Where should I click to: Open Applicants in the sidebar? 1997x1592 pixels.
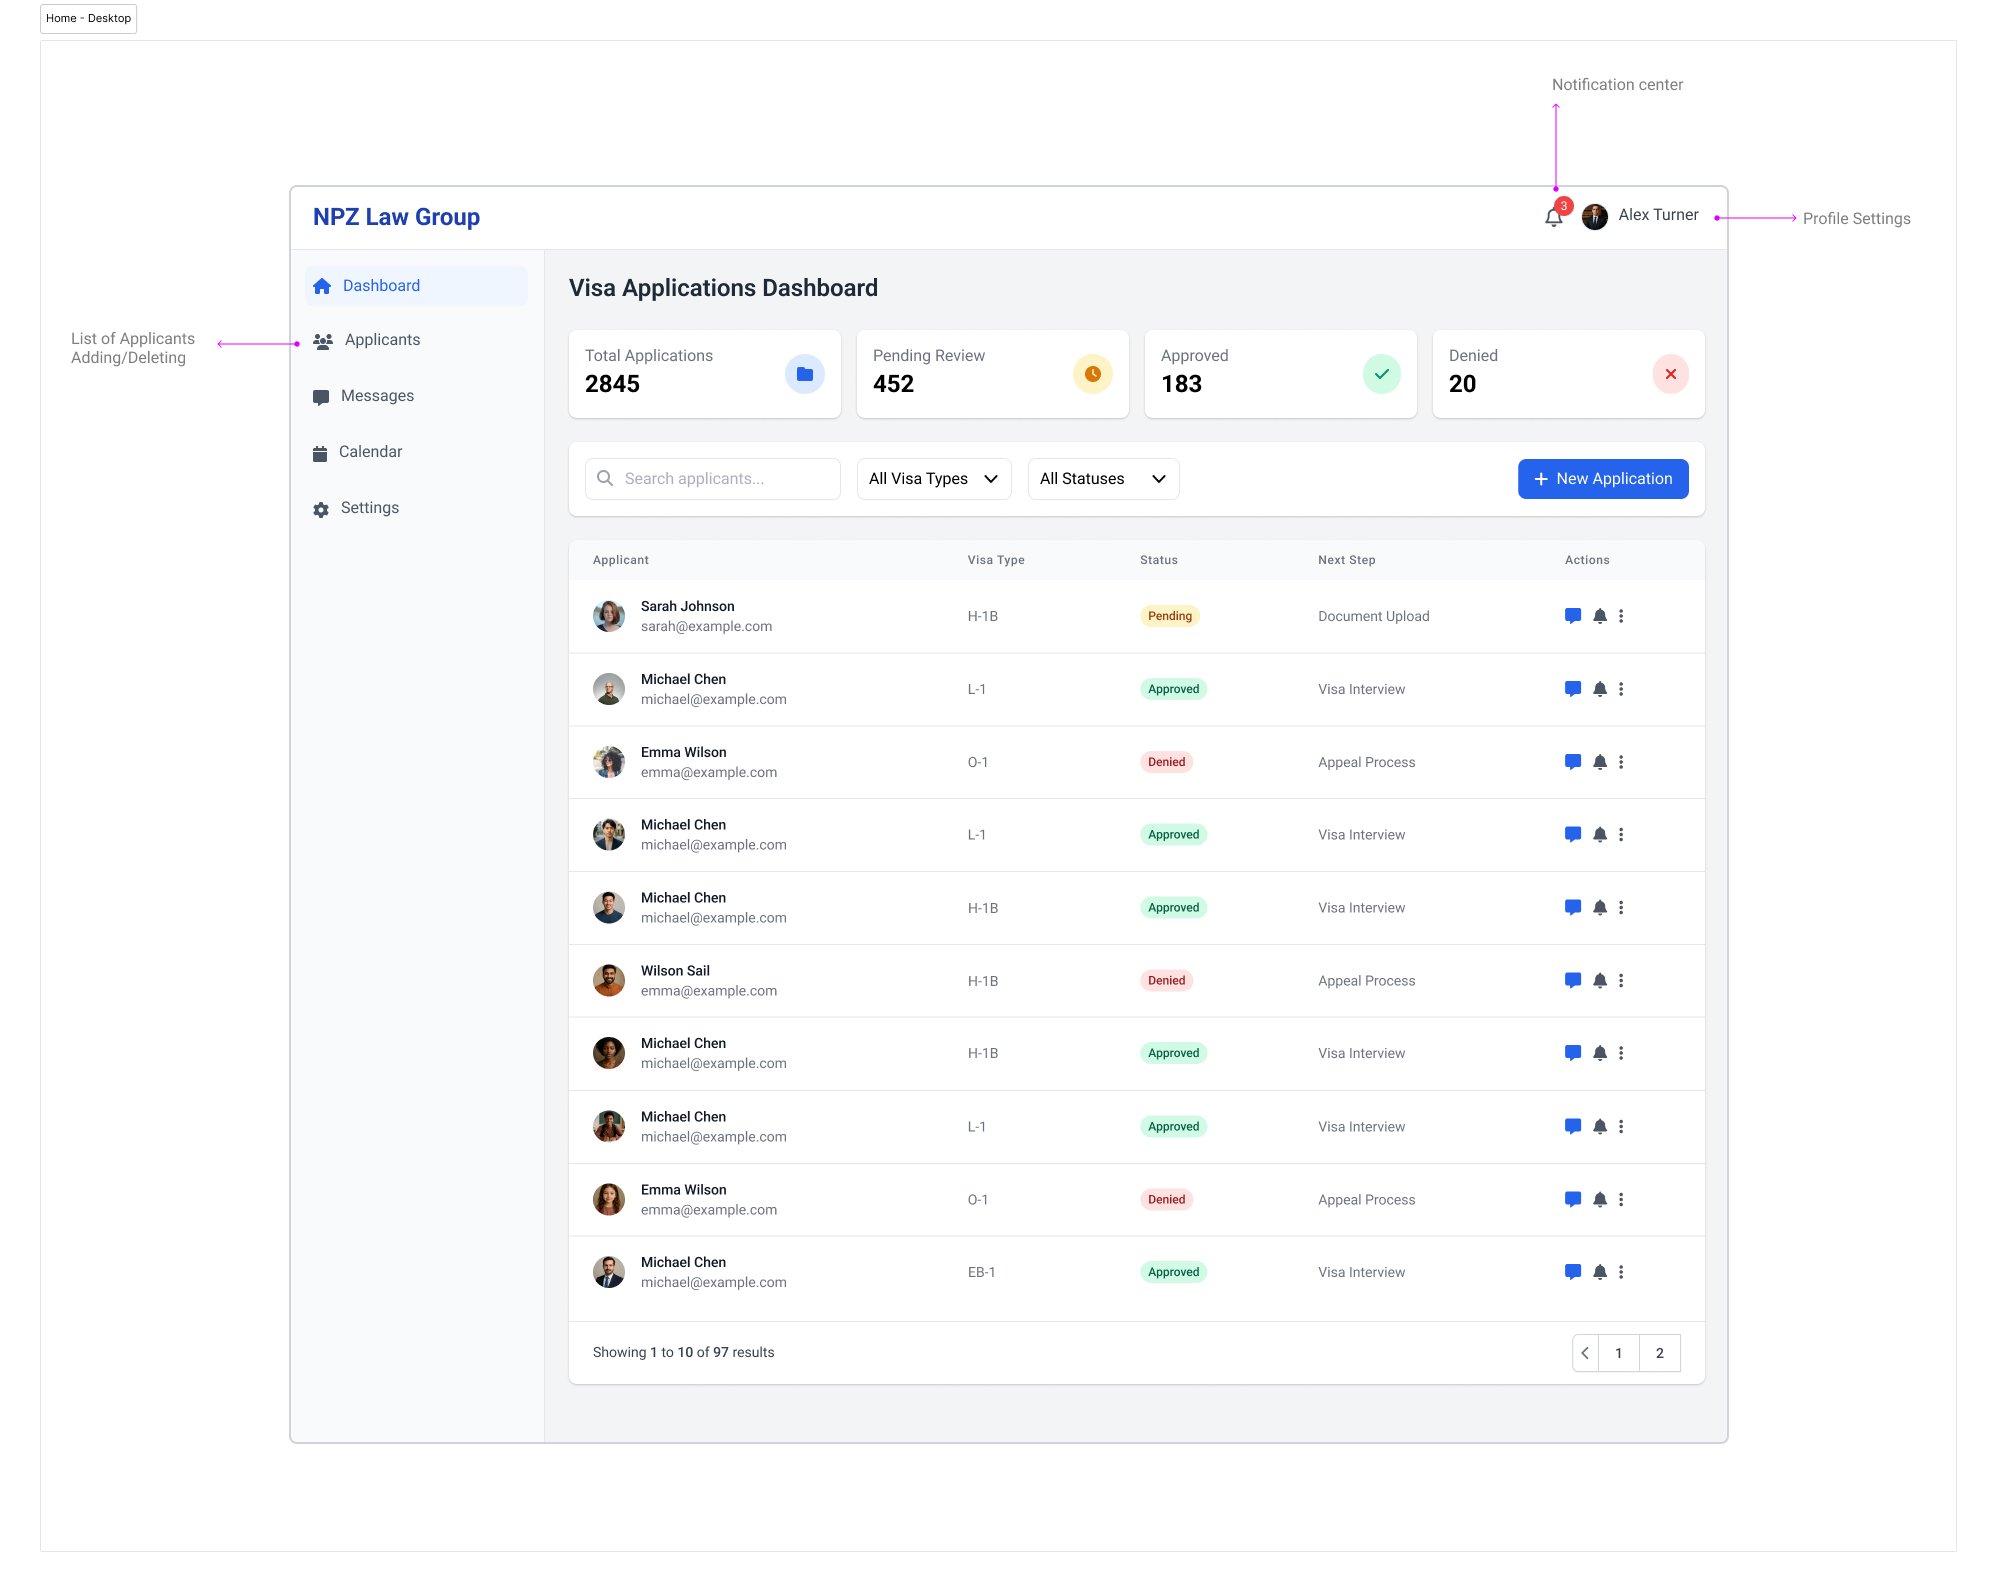point(381,340)
